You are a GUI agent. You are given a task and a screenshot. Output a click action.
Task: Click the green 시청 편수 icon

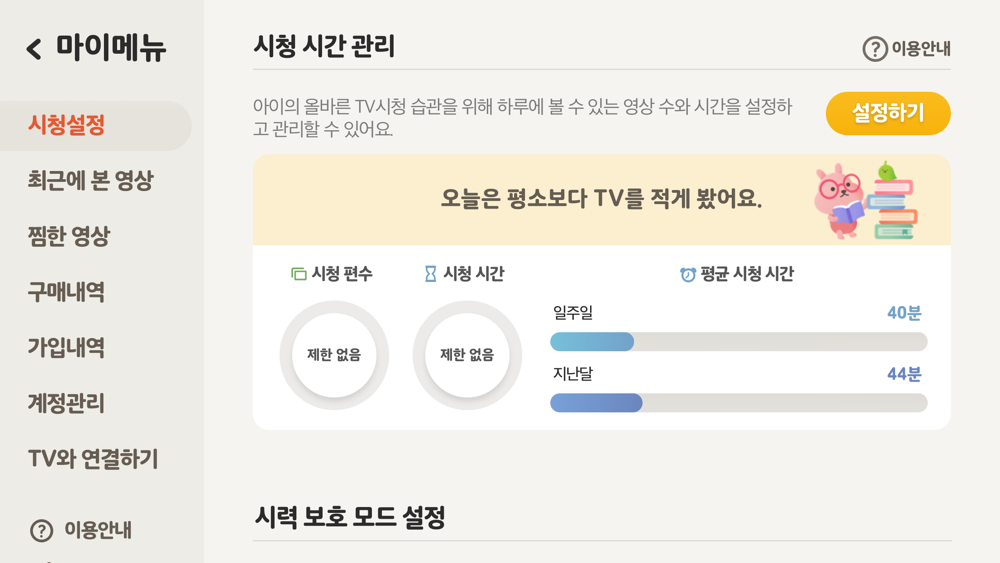pos(298,274)
